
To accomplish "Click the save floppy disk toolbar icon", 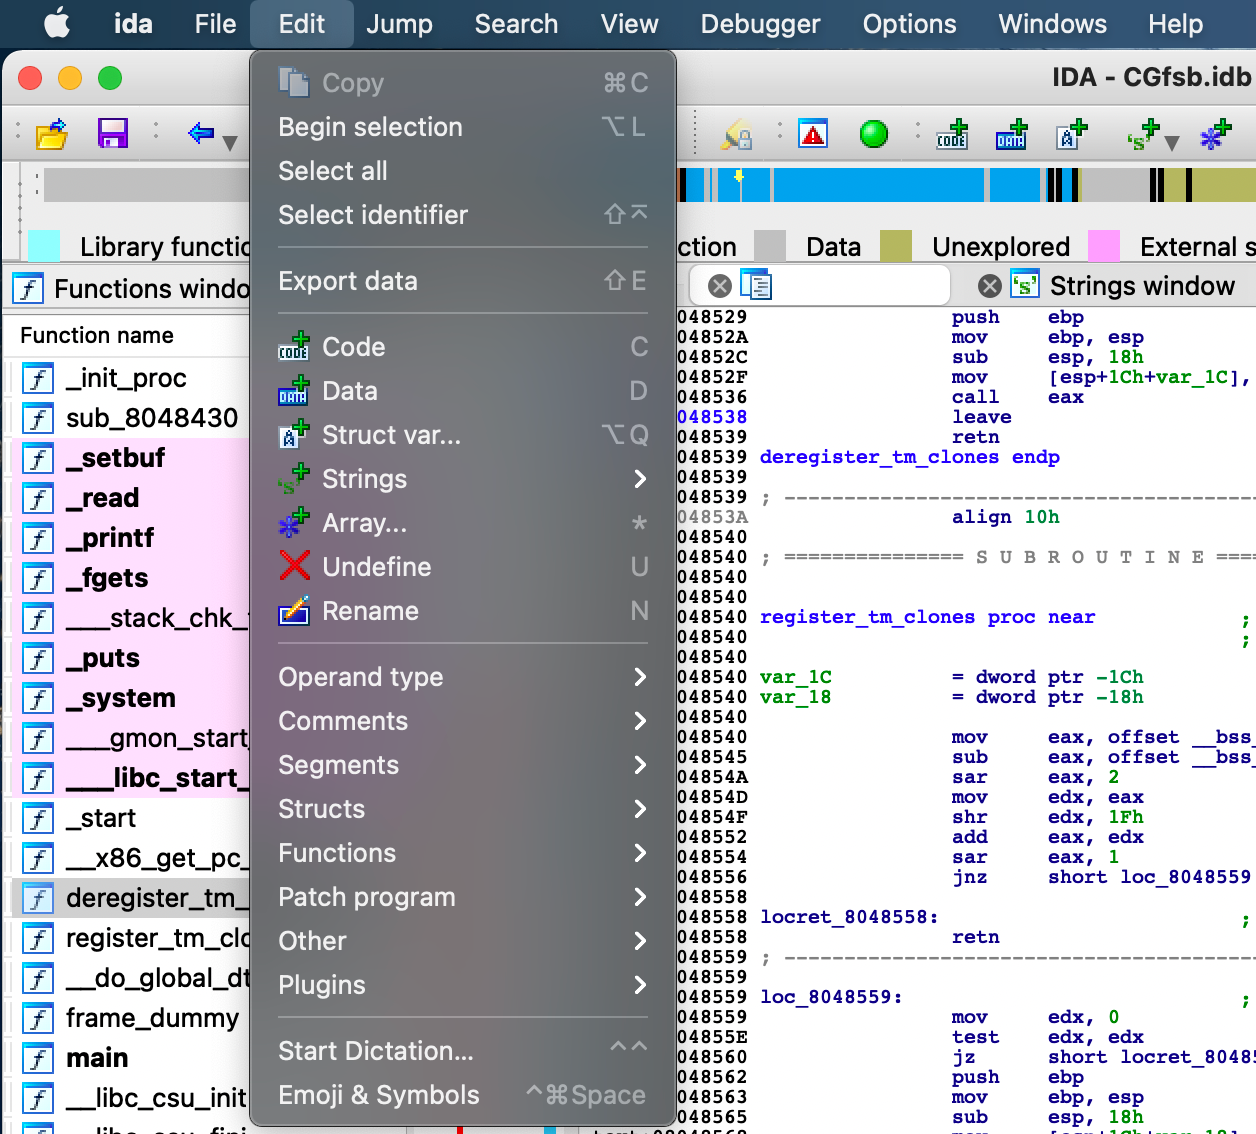I will [113, 133].
